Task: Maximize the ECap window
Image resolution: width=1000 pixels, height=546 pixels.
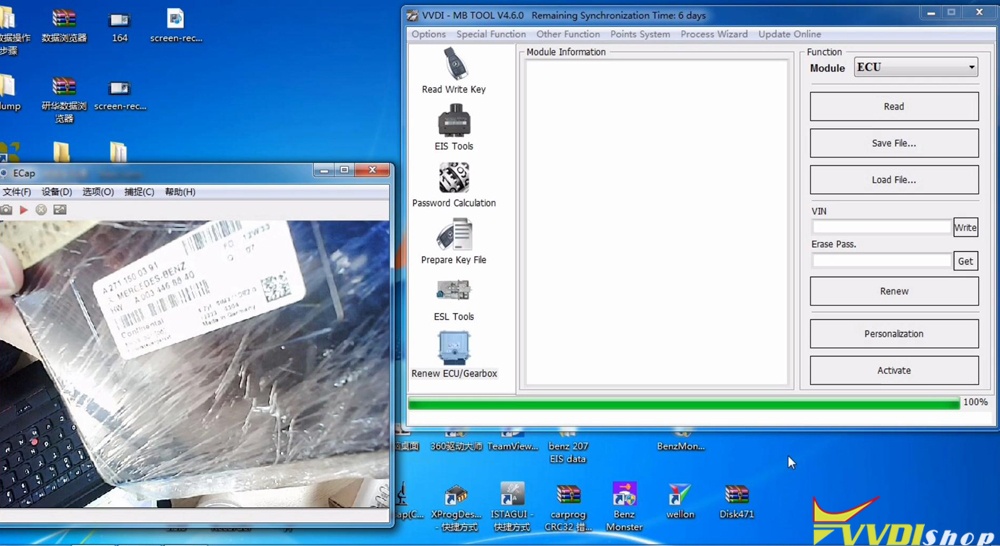Action: coord(344,170)
